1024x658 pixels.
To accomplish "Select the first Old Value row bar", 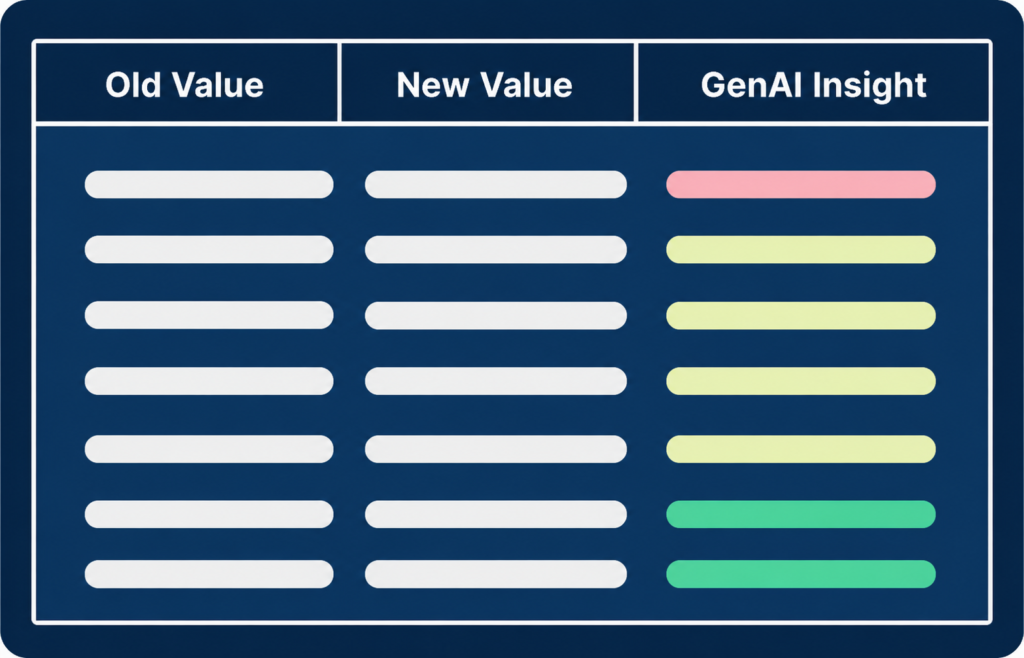I will (x=209, y=185).
